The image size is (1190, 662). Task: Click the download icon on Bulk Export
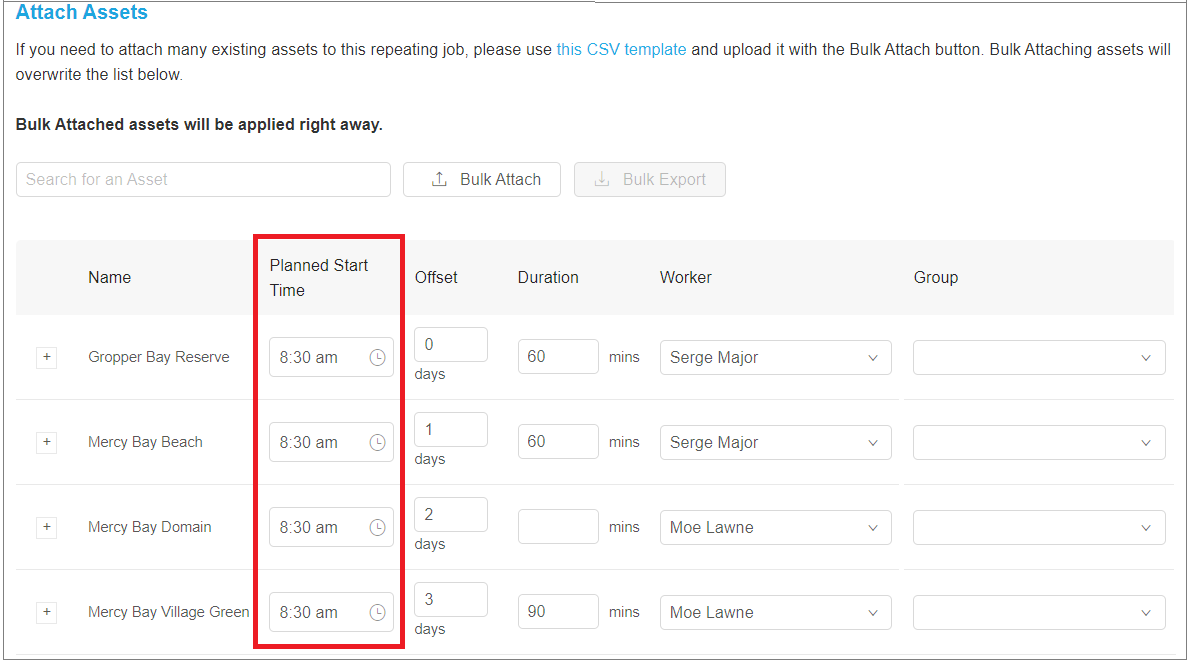[602, 179]
